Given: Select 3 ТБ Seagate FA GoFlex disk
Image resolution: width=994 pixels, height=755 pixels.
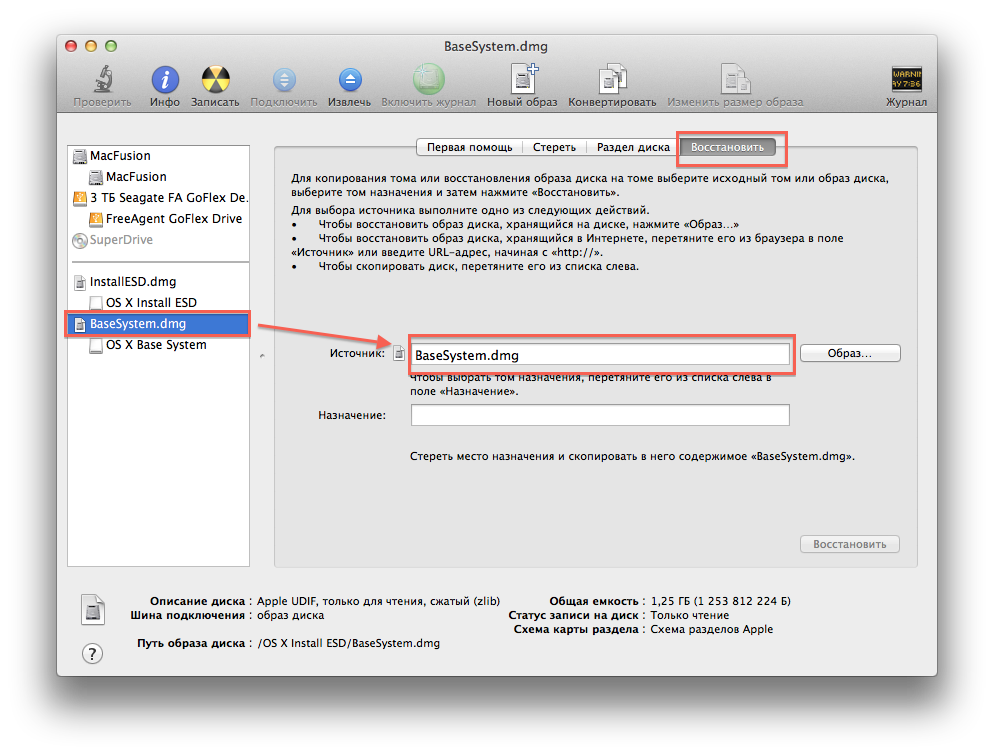Looking at the screenshot, I should point(158,198).
